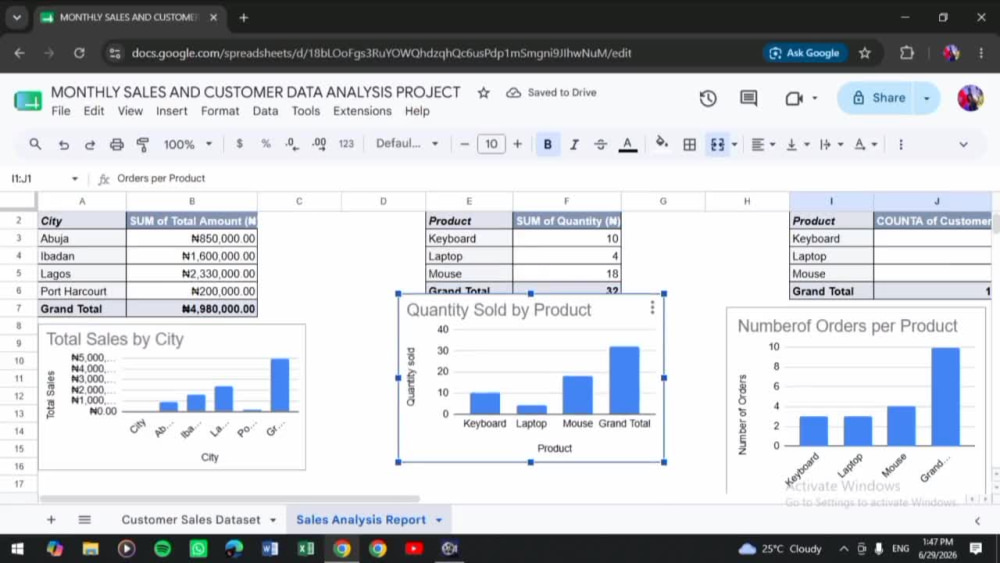The height and width of the screenshot is (563, 1000).
Task: Open text wrapping dropdown
Action: [831, 145]
